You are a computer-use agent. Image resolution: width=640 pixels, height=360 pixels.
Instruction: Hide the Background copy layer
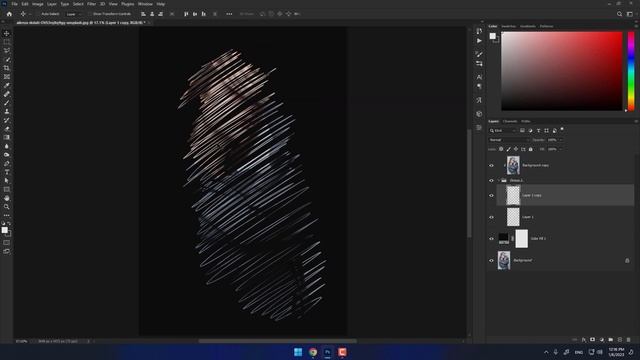pos(491,166)
